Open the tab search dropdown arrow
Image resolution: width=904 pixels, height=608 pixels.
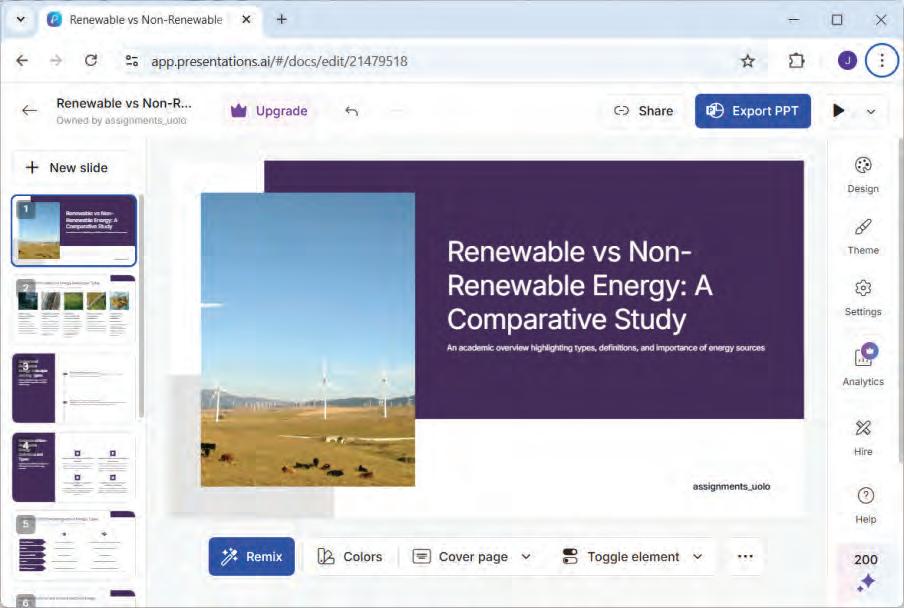click(x=21, y=20)
